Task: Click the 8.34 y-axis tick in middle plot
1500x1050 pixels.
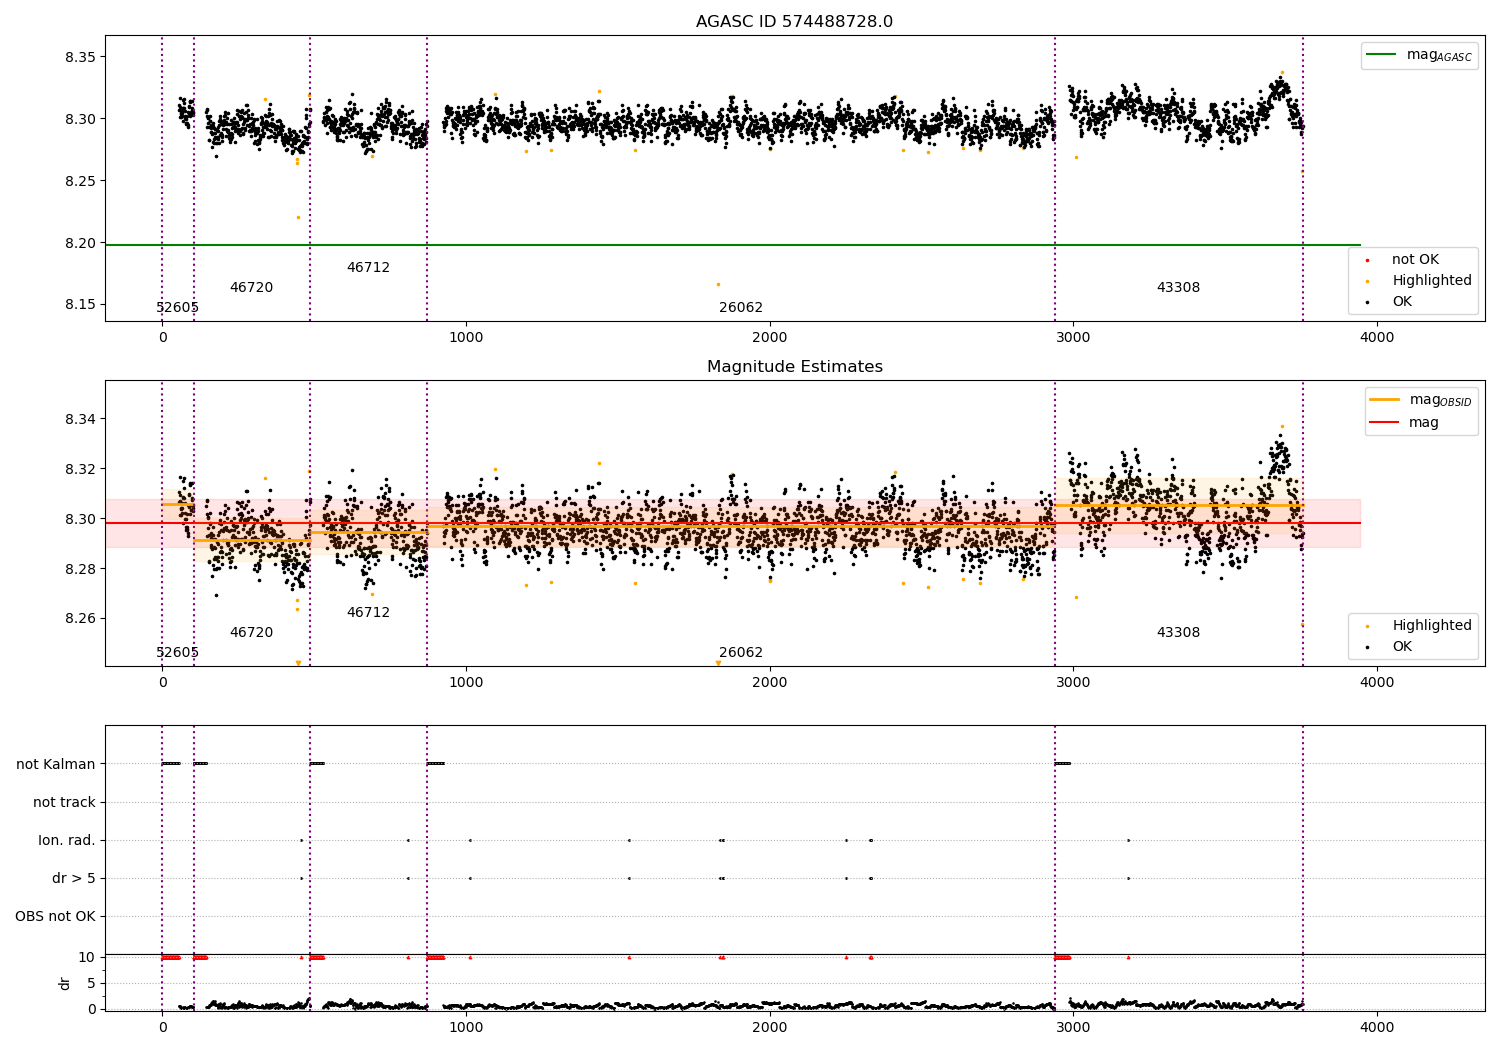Action: coord(81,419)
